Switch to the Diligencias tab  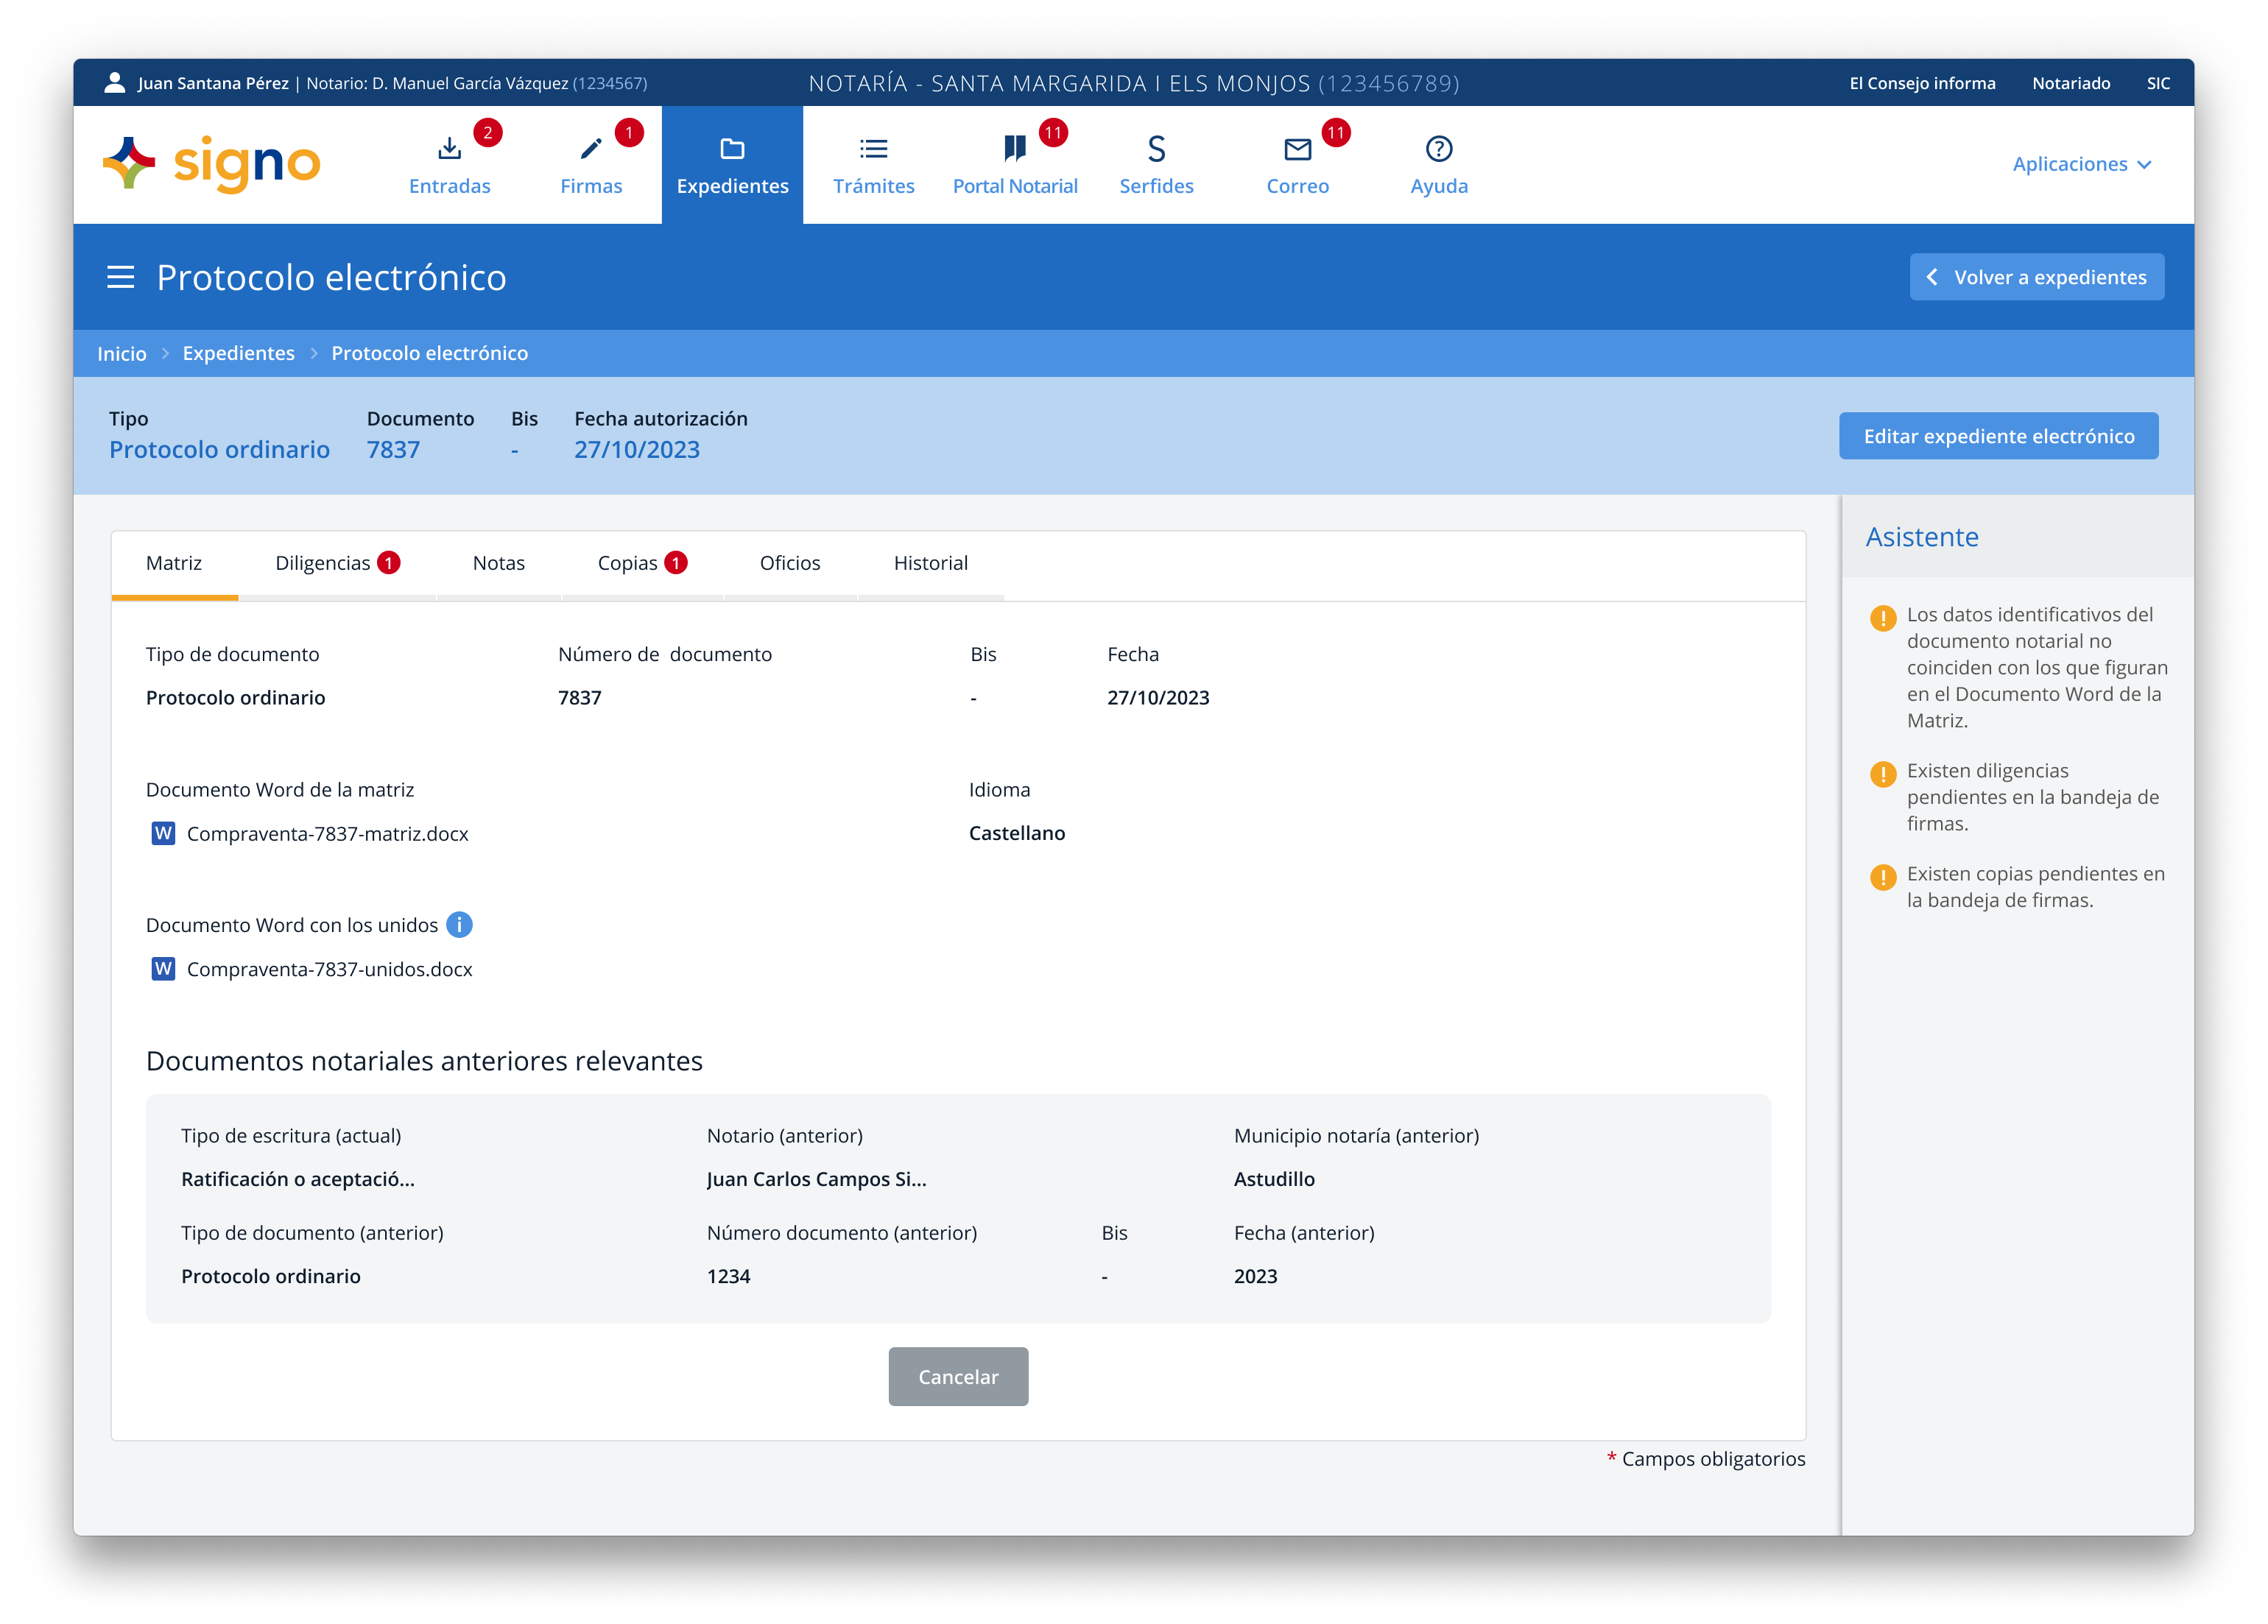336,563
